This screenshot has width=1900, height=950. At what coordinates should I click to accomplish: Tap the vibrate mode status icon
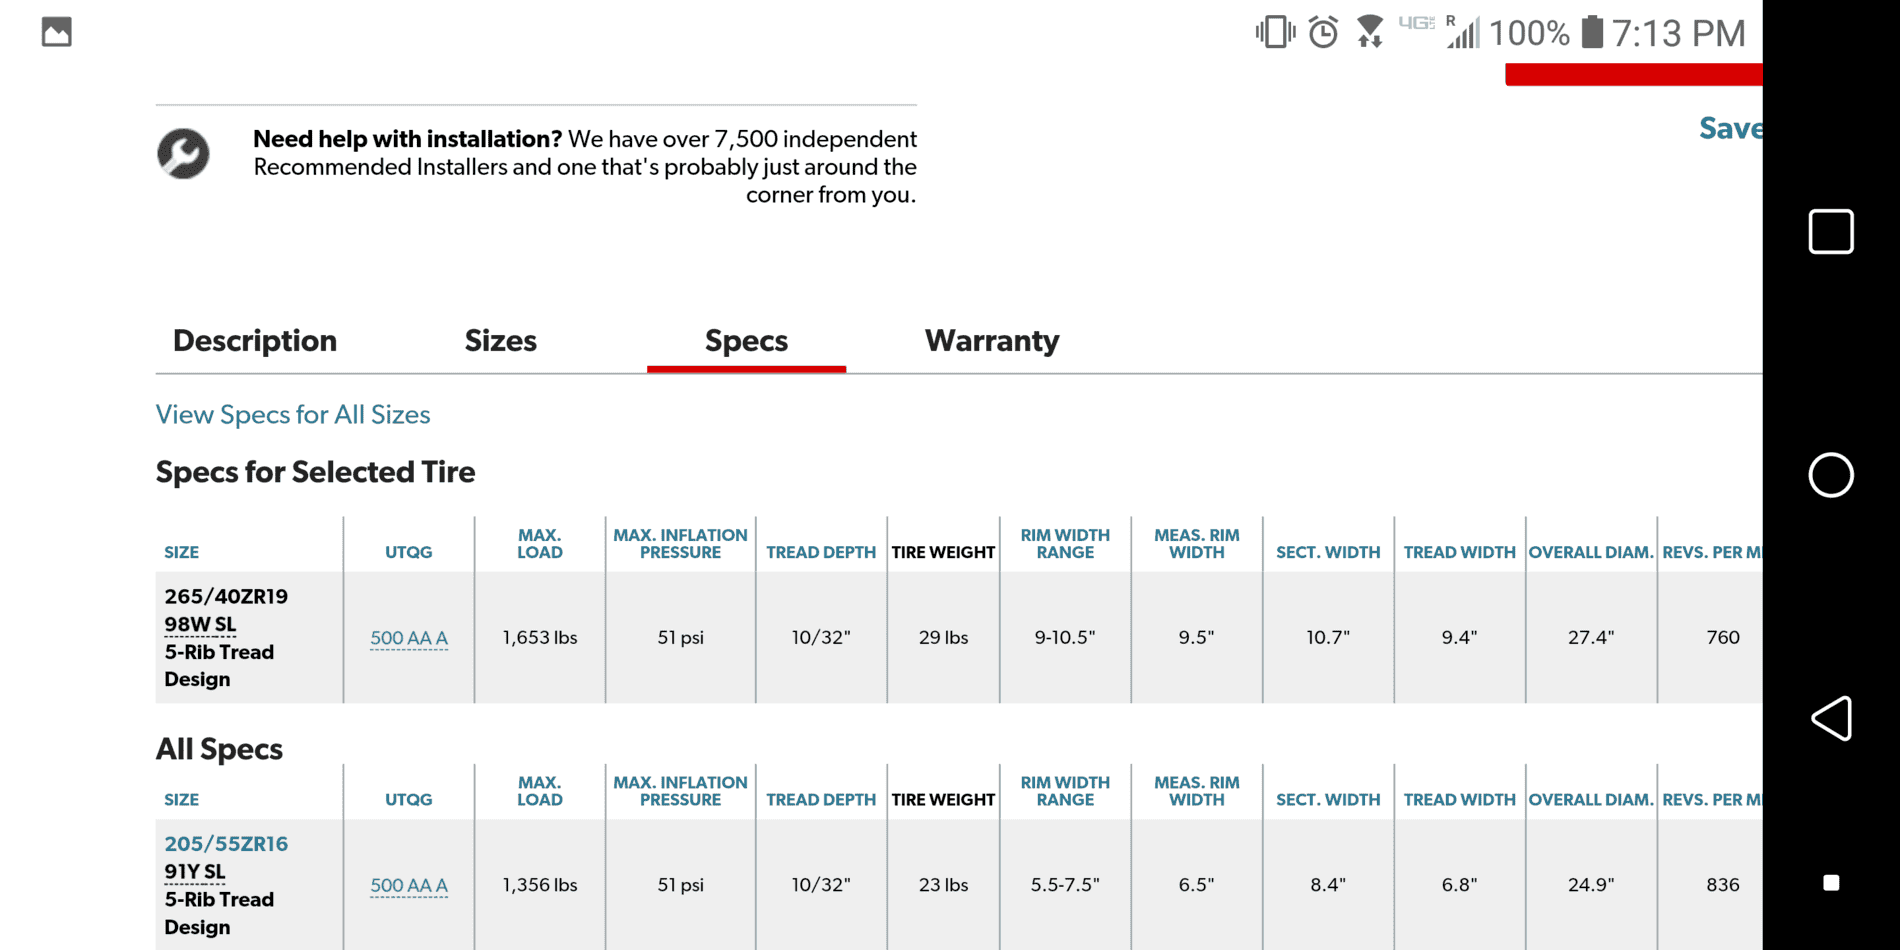[x=1275, y=32]
